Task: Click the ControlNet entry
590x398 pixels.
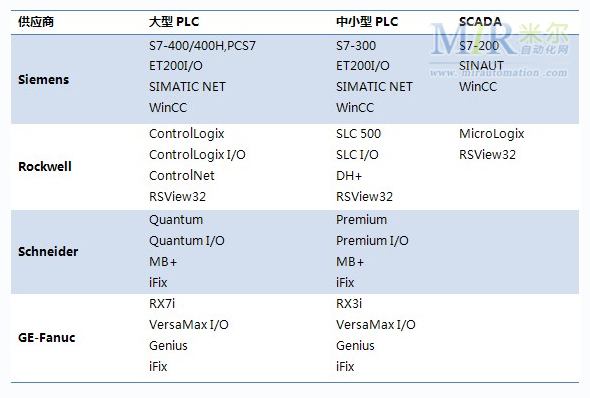Action: tap(182, 175)
